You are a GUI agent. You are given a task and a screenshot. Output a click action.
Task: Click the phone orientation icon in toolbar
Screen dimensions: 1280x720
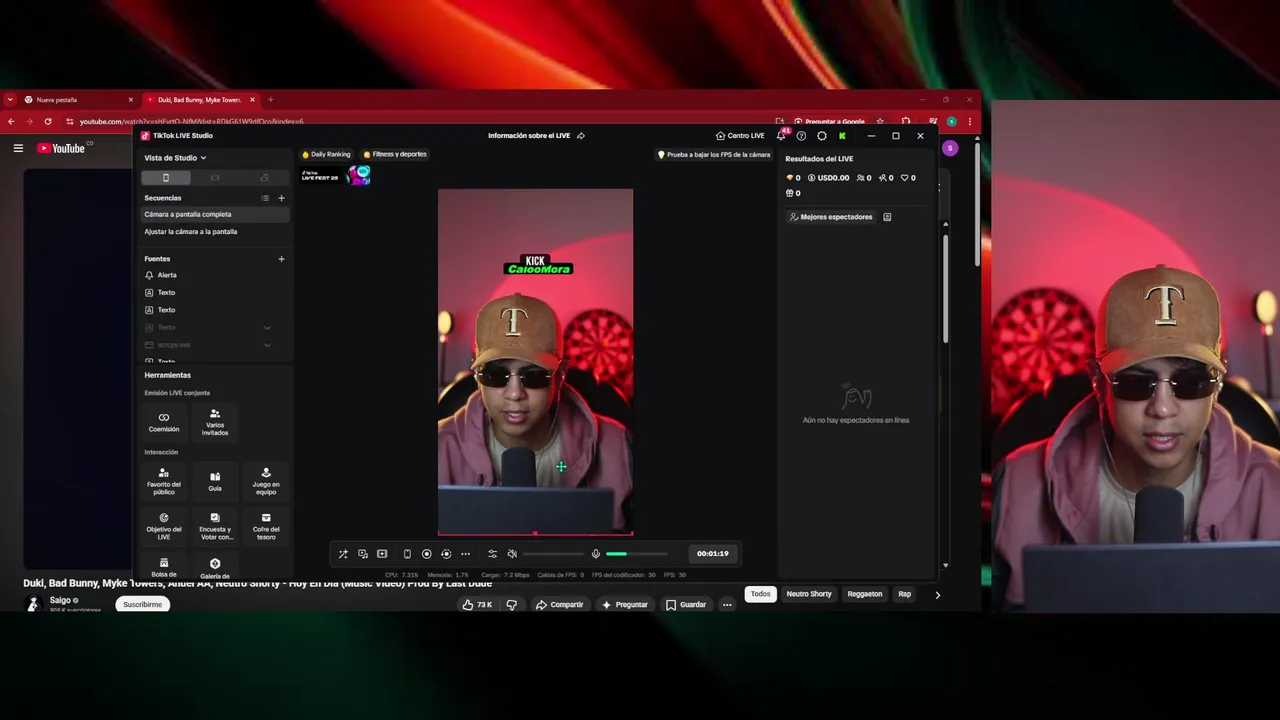pyautogui.click(x=407, y=554)
